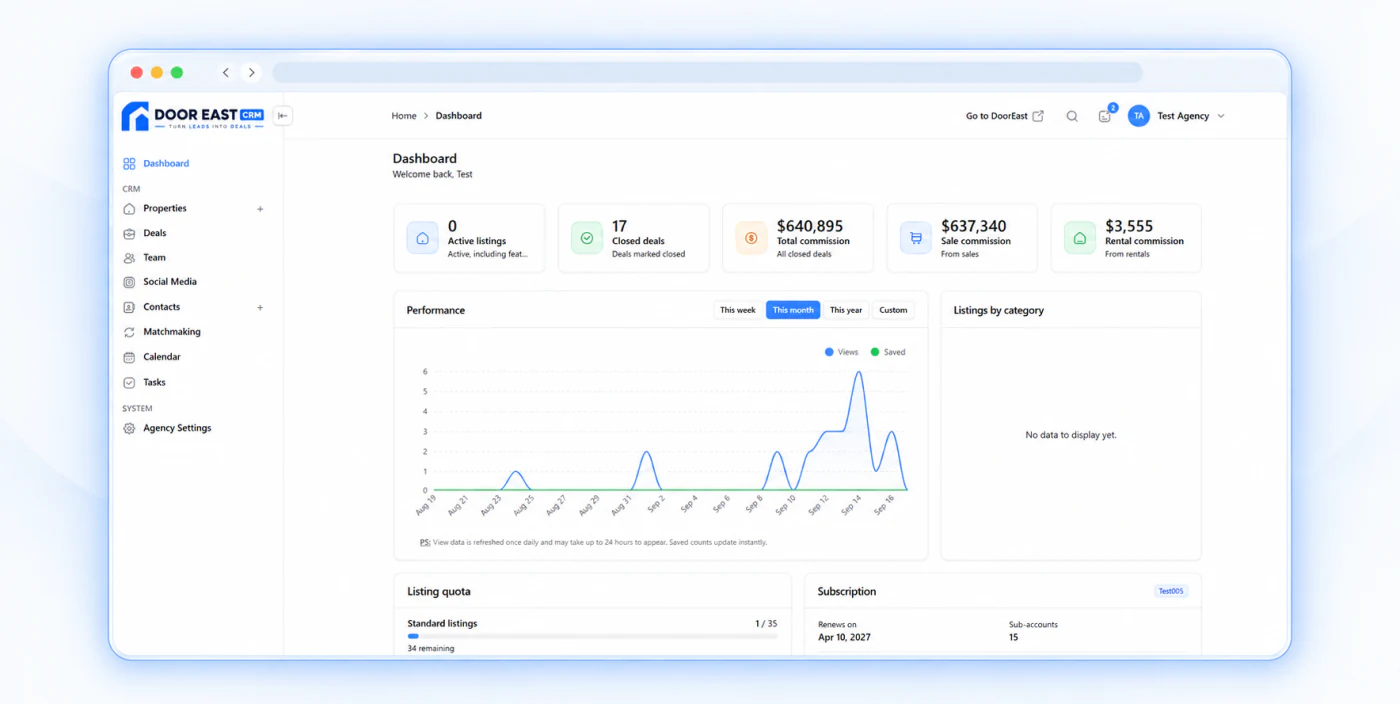Click the Home breadcrumb link
Viewport: 1400px width, 704px height.
point(404,116)
